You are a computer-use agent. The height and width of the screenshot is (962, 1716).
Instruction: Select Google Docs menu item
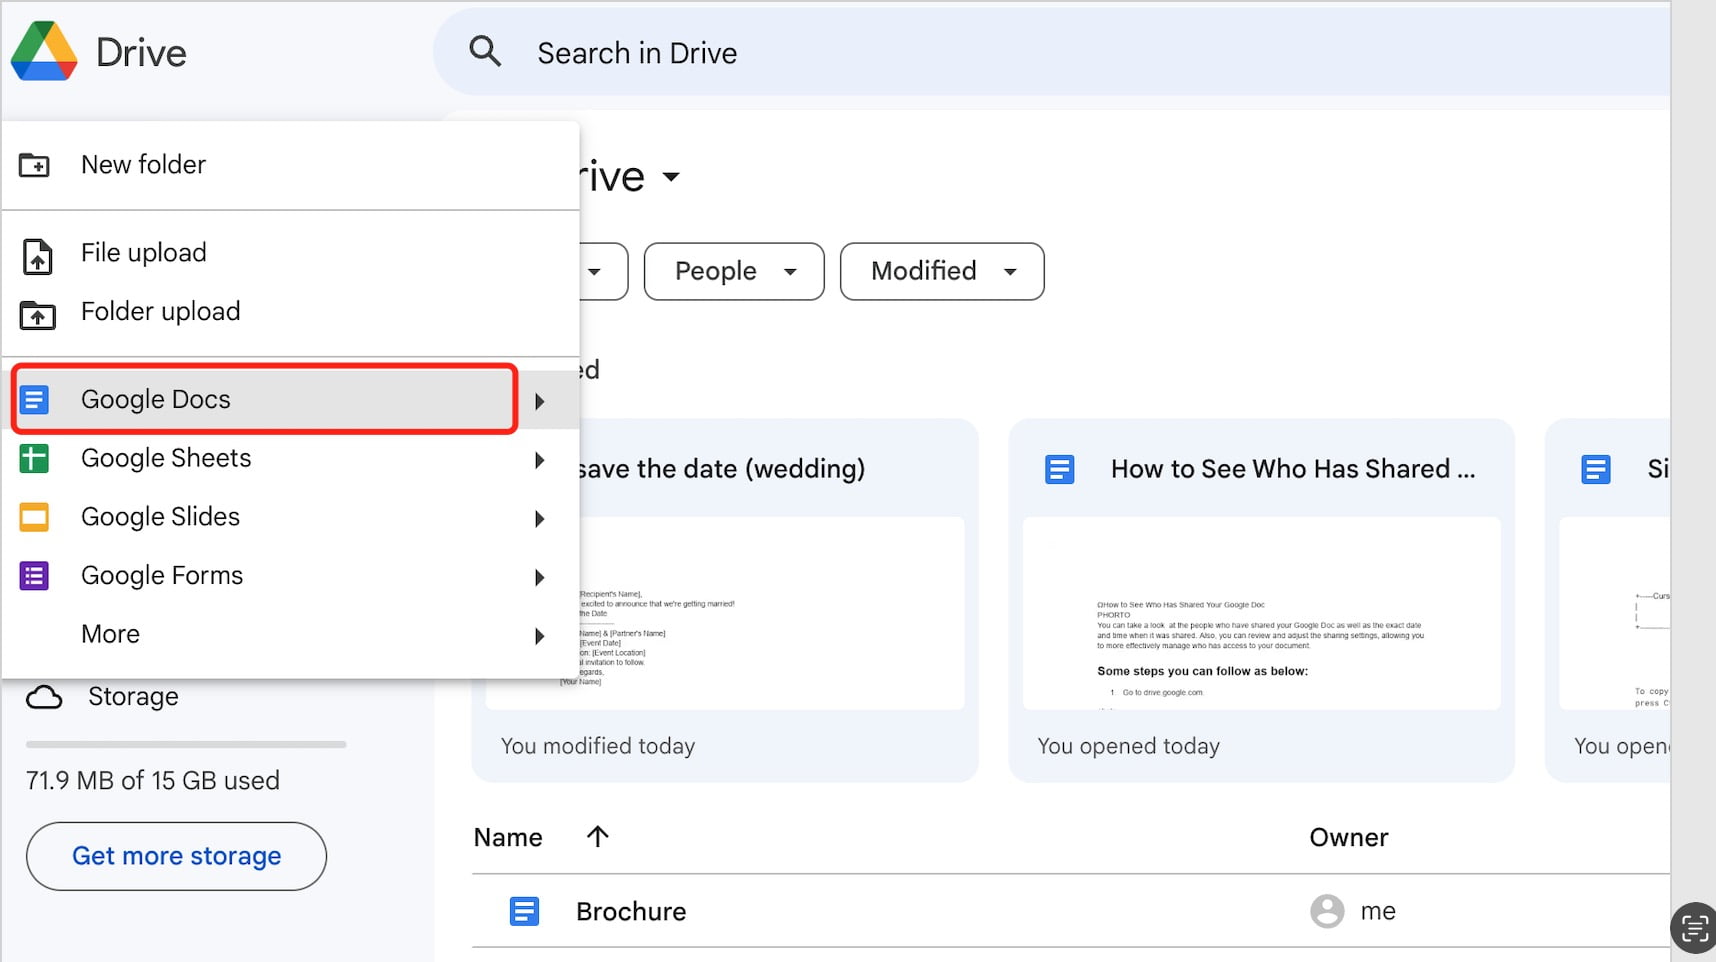[290, 400]
